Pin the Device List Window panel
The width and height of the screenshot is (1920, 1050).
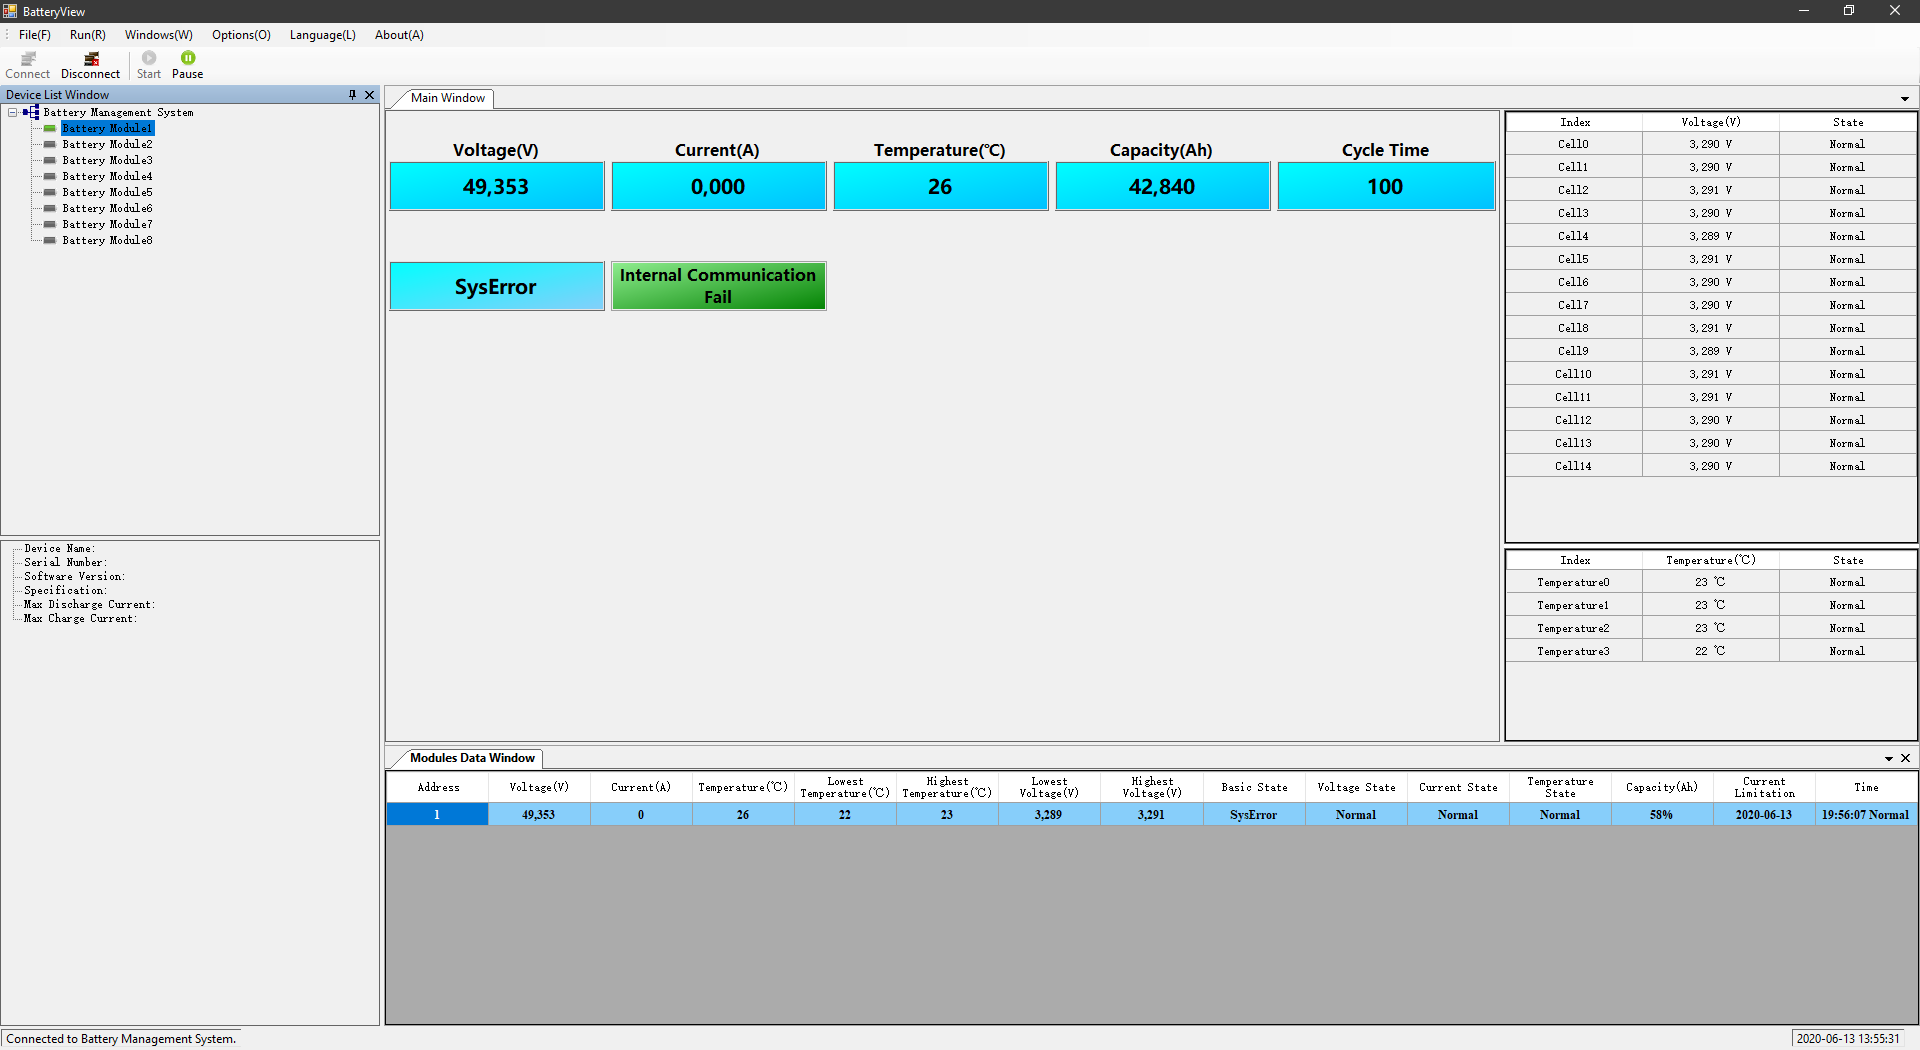click(352, 95)
